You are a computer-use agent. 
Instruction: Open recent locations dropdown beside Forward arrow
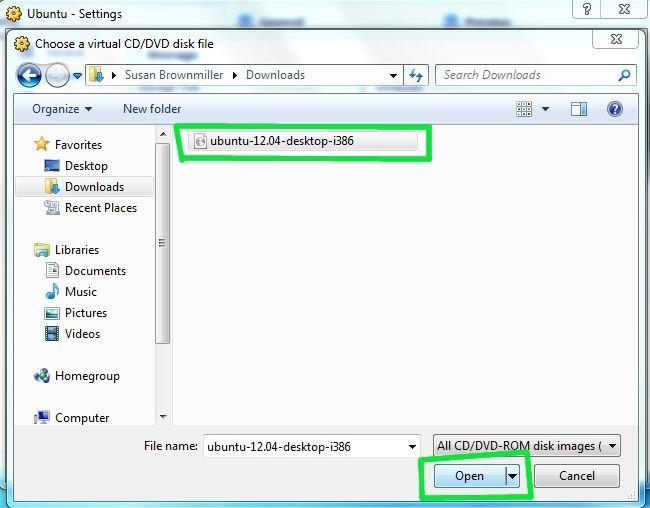[x=77, y=75]
